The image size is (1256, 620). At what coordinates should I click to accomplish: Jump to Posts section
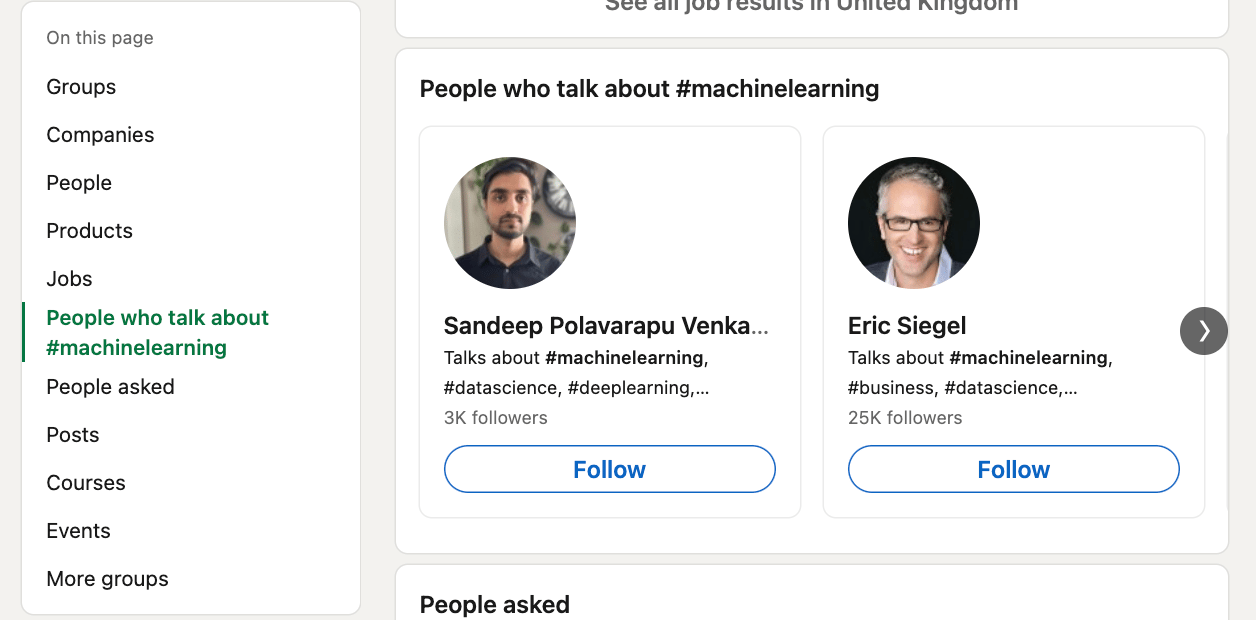pos(73,435)
